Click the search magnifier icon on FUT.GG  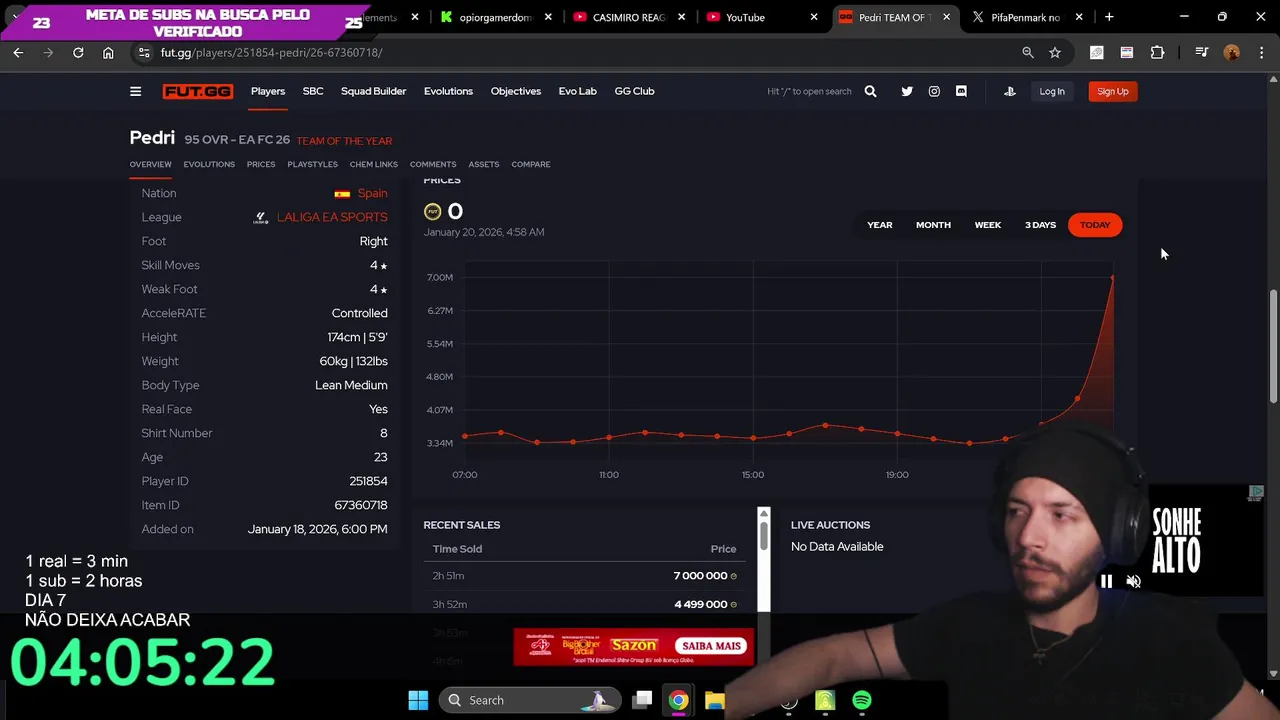pos(870,91)
